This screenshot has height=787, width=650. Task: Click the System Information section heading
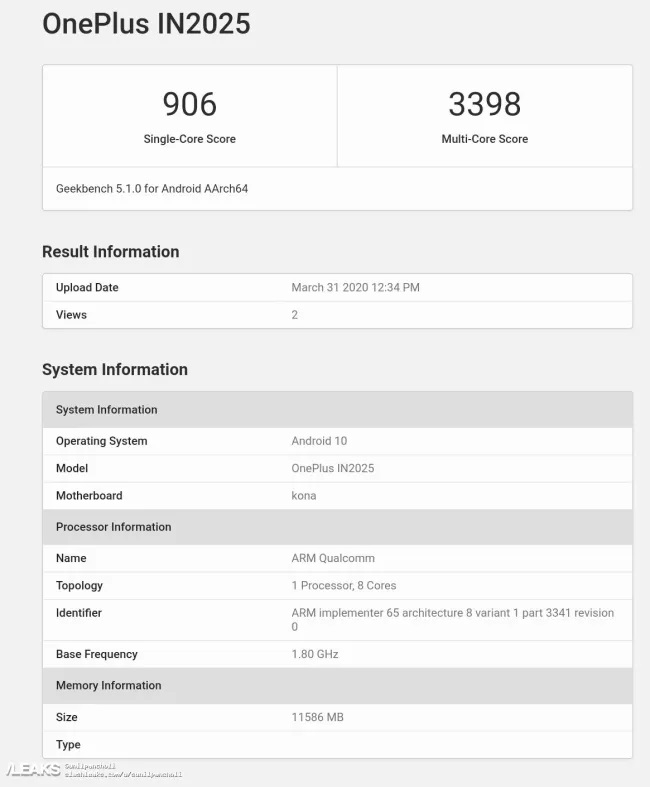click(x=115, y=369)
